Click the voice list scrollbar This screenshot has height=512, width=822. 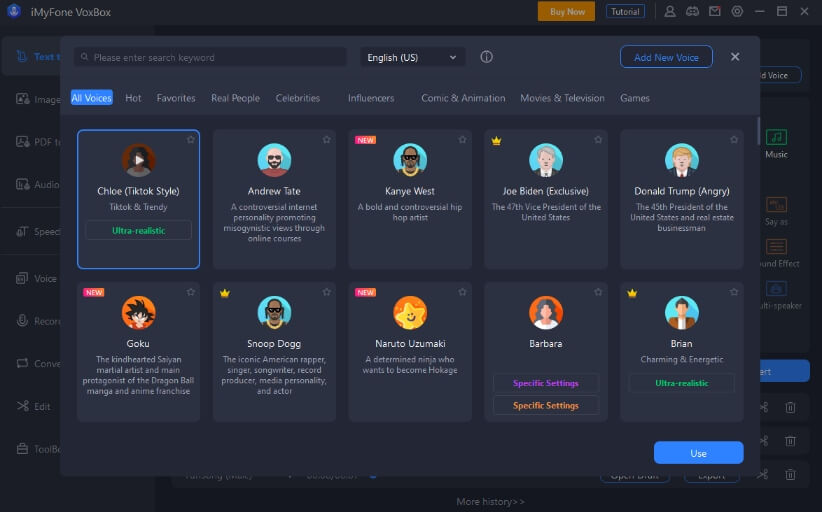point(758,131)
